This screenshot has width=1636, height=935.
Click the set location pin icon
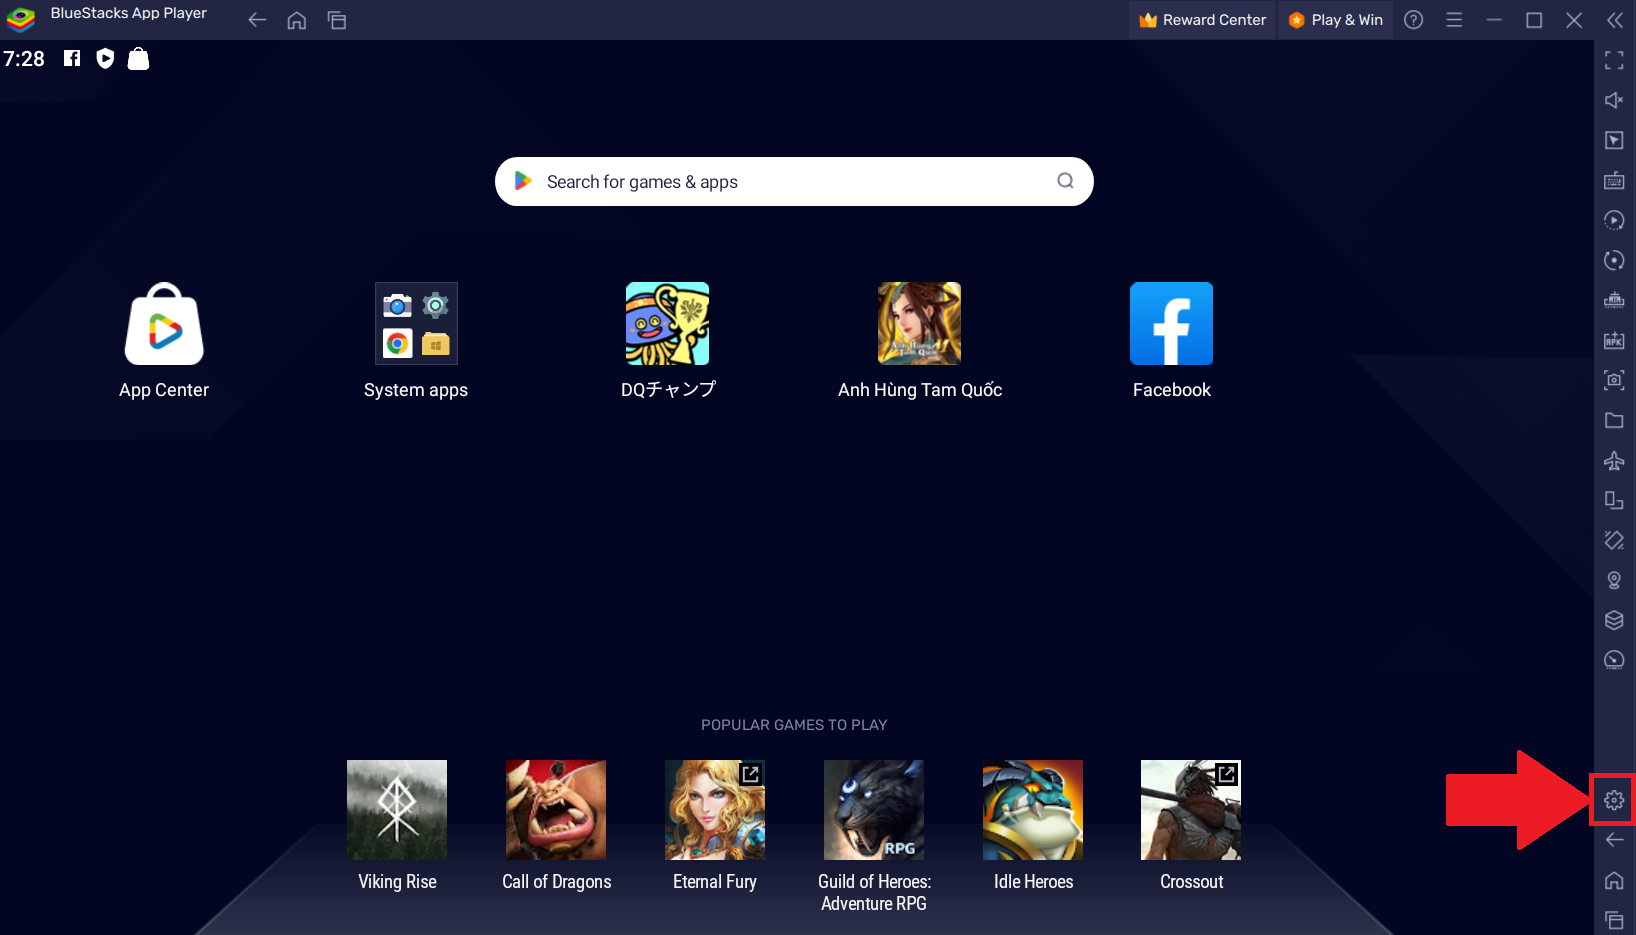click(x=1614, y=580)
